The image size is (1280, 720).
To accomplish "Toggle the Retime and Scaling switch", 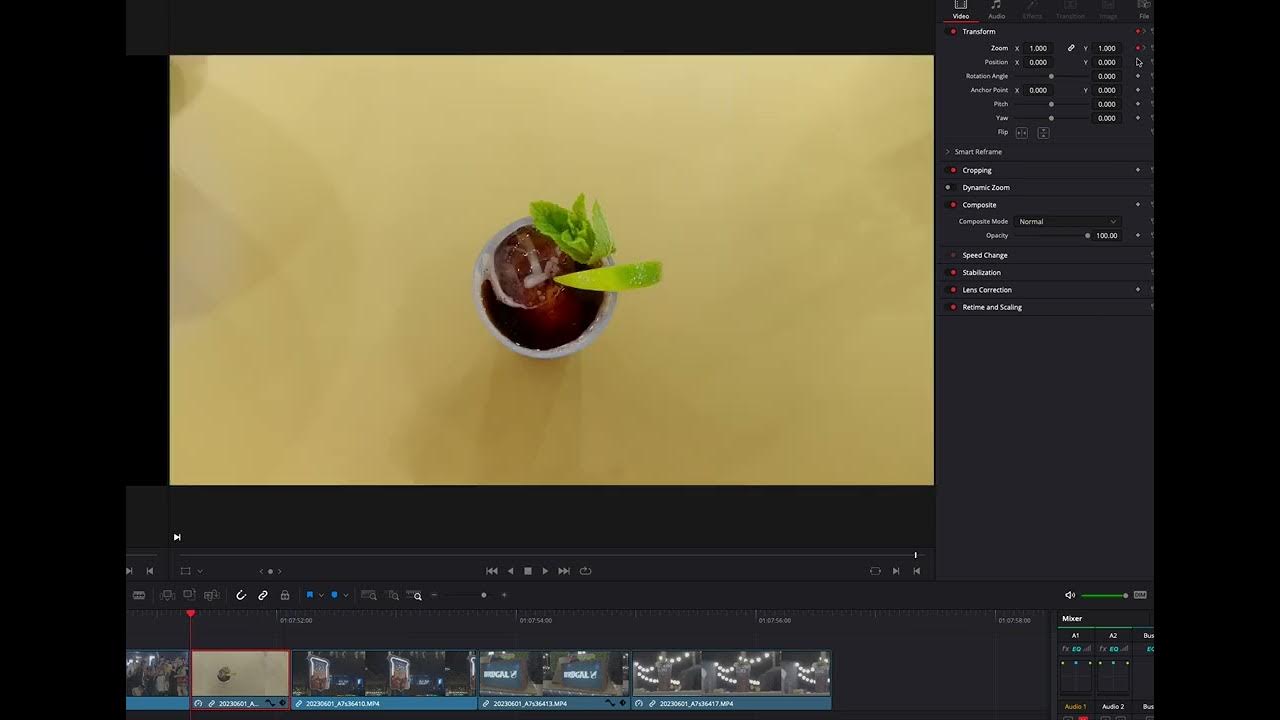I will click(x=953, y=307).
